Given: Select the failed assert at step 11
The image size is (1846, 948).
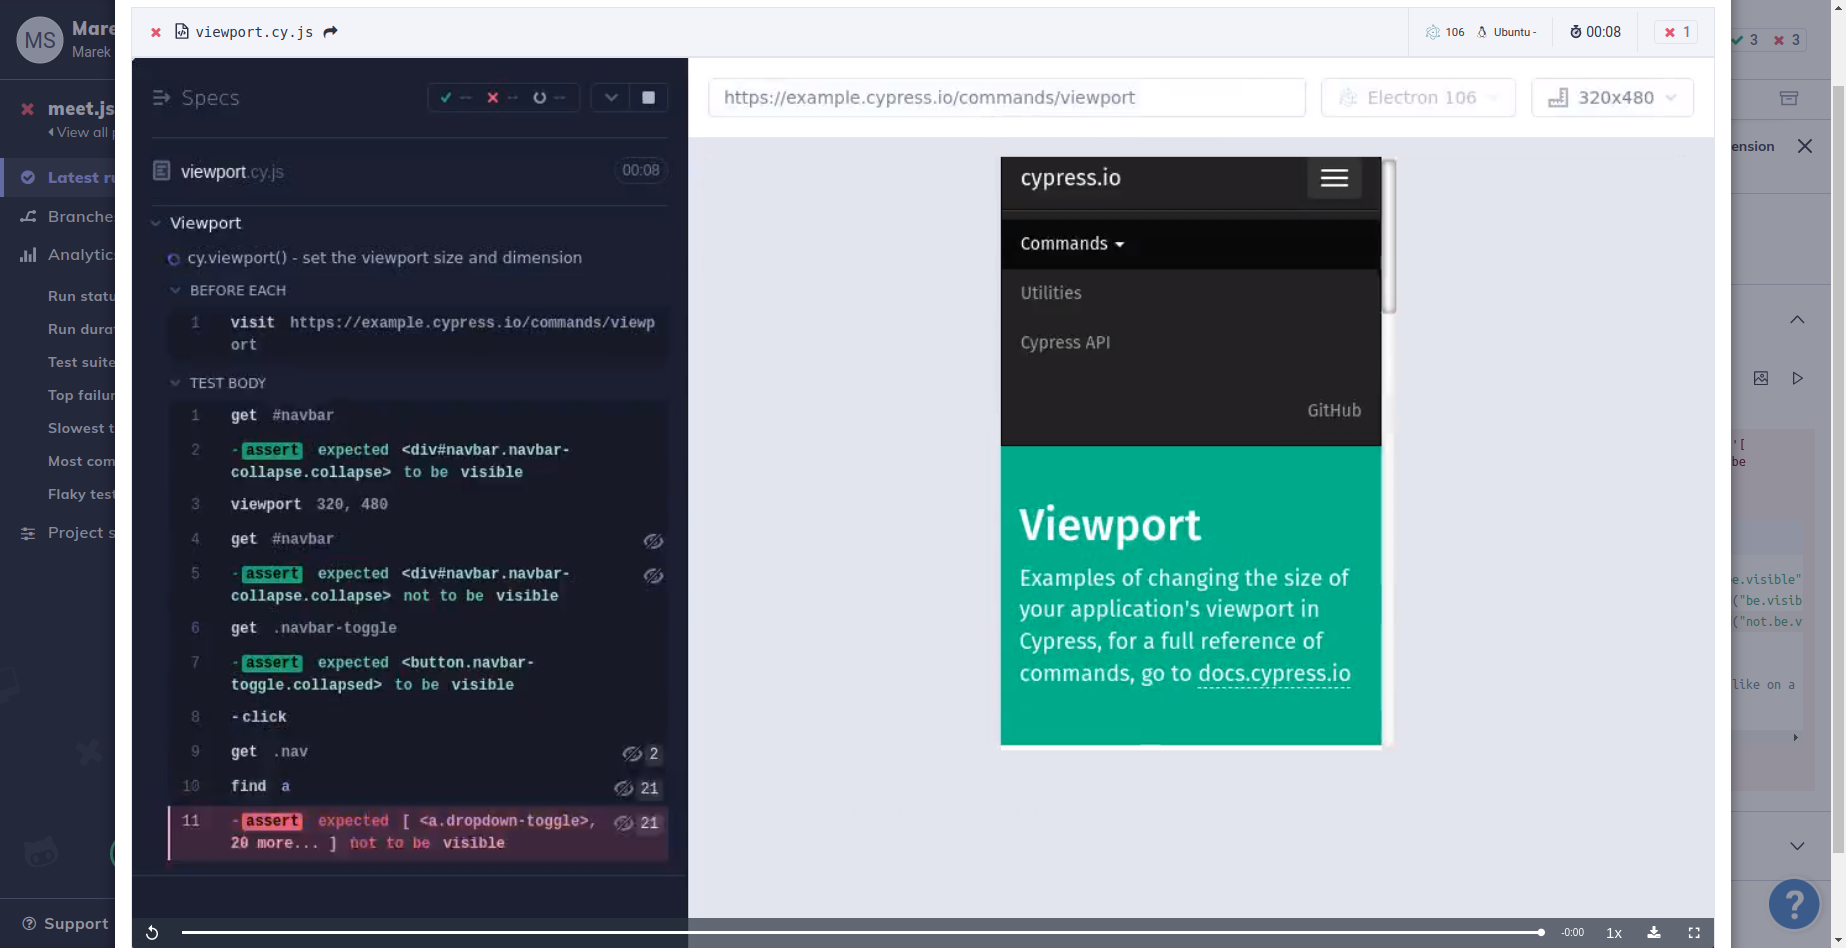Looking at the screenshot, I should (x=418, y=832).
